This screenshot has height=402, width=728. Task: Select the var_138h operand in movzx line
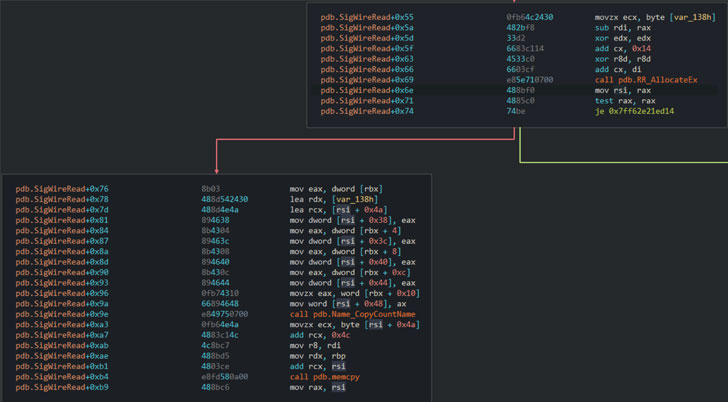click(x=692, y=17)
